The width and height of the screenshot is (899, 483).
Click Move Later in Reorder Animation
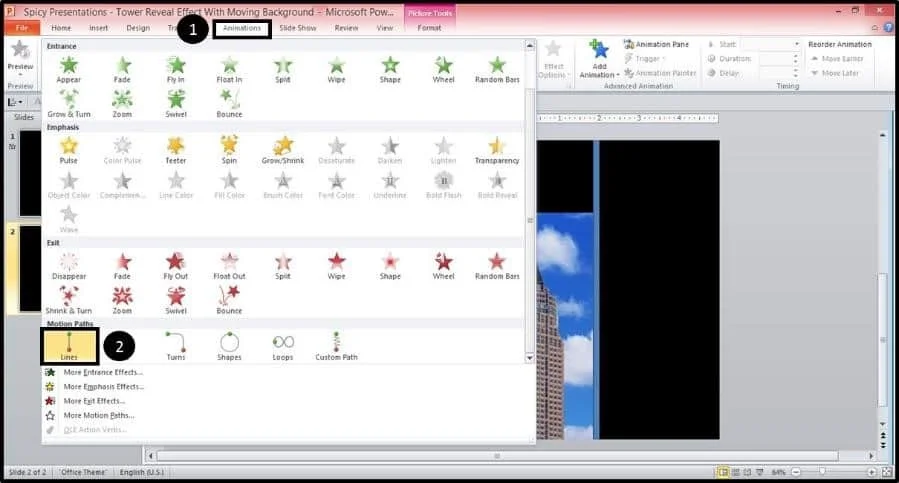pyautogui.click(x=835, y=73)
